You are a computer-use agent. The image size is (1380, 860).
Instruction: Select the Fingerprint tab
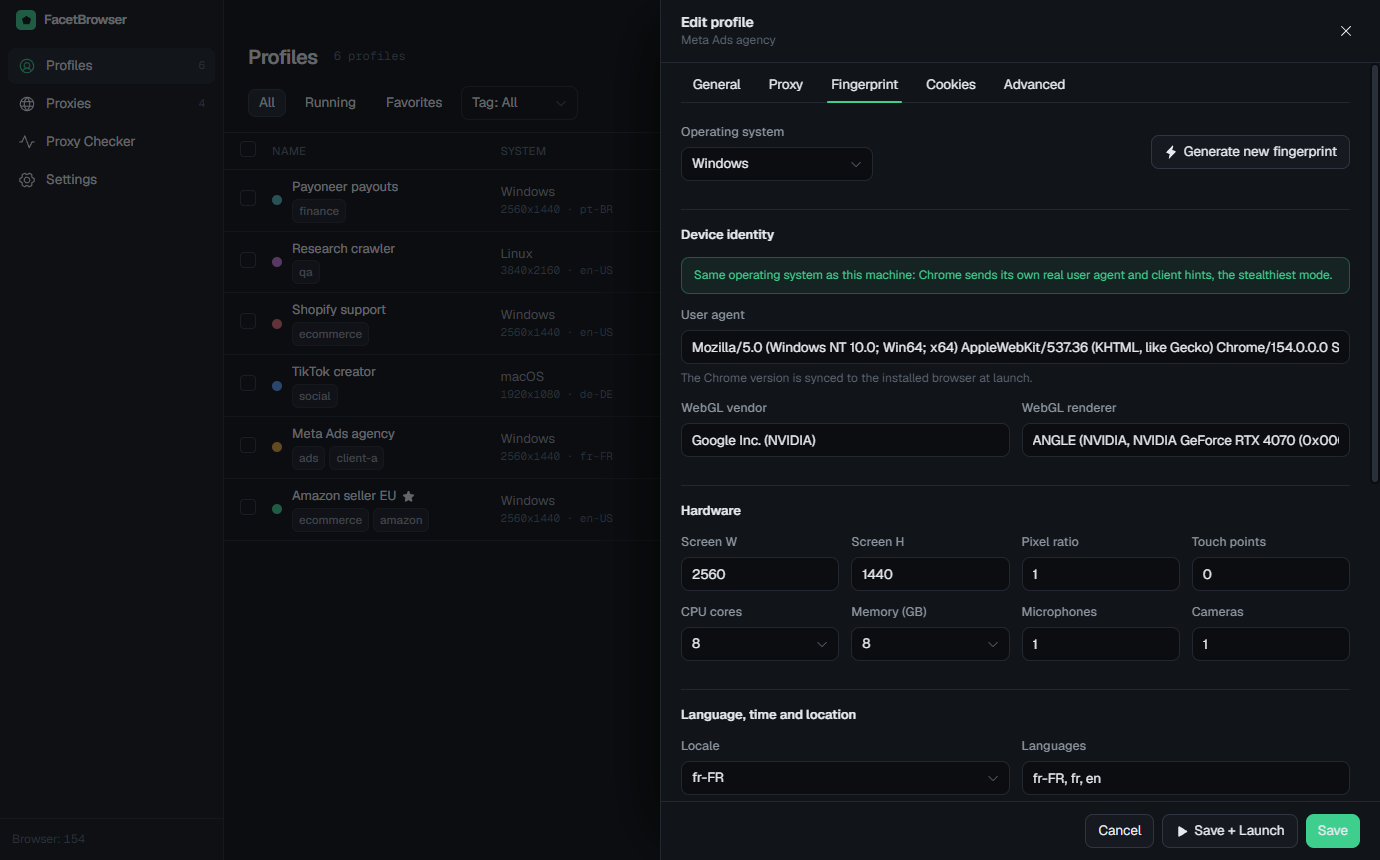click(864, 85)
